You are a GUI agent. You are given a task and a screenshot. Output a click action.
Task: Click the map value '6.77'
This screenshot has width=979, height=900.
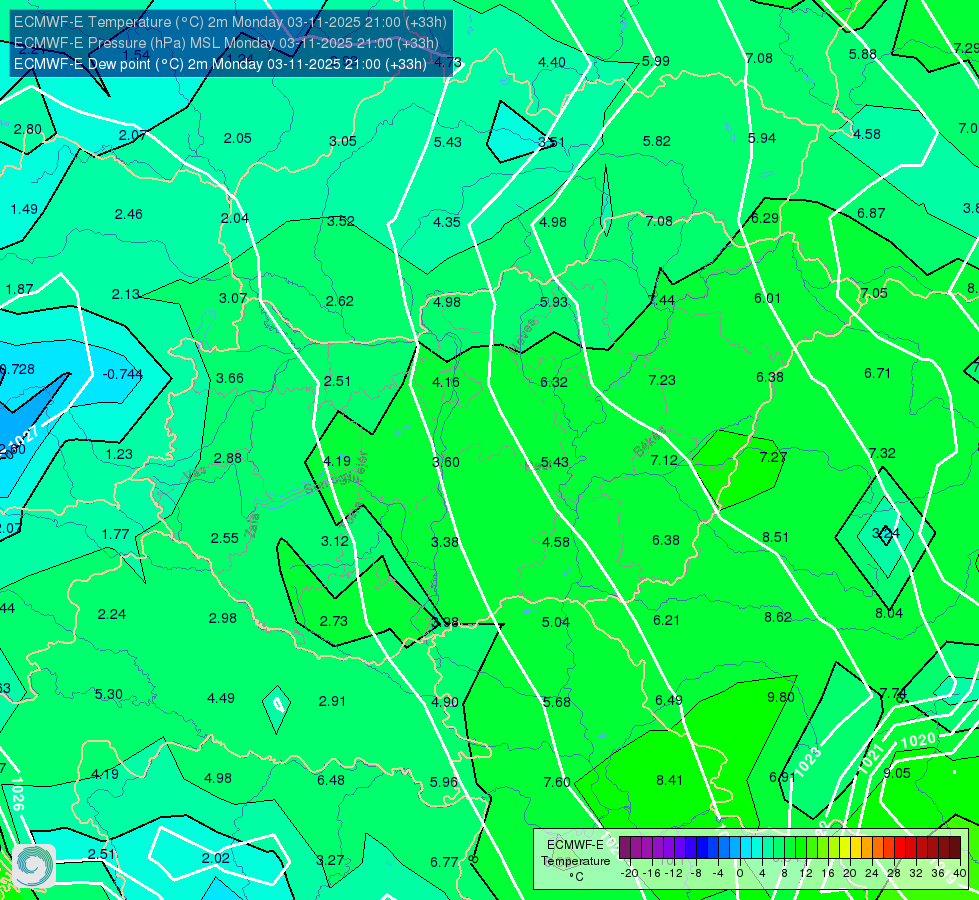tap(444, 863)
